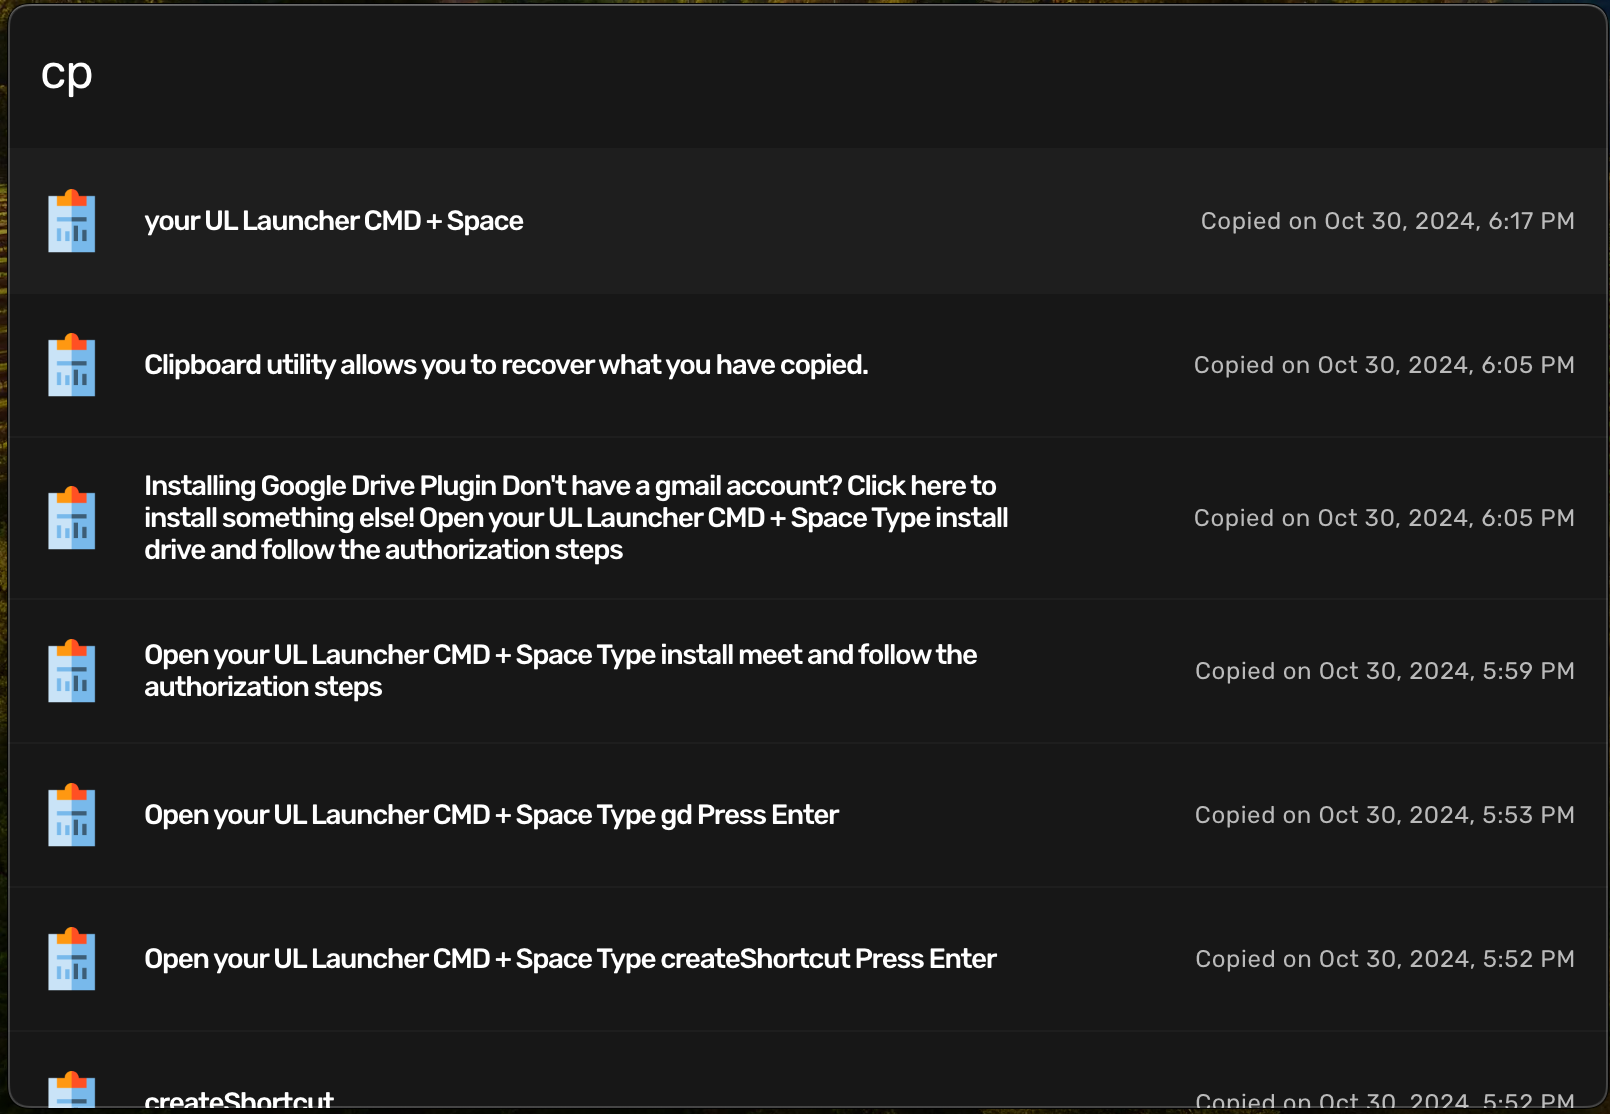Select the clipboard entry 'your UL Launcher CMD + Space'

click(x=334, y=221)
